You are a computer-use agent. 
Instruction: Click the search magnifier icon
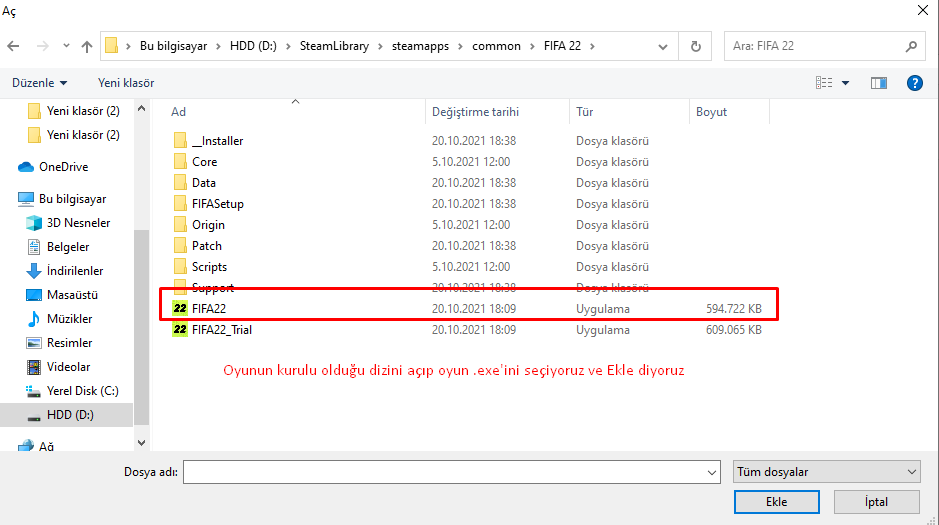click(911, 46)
